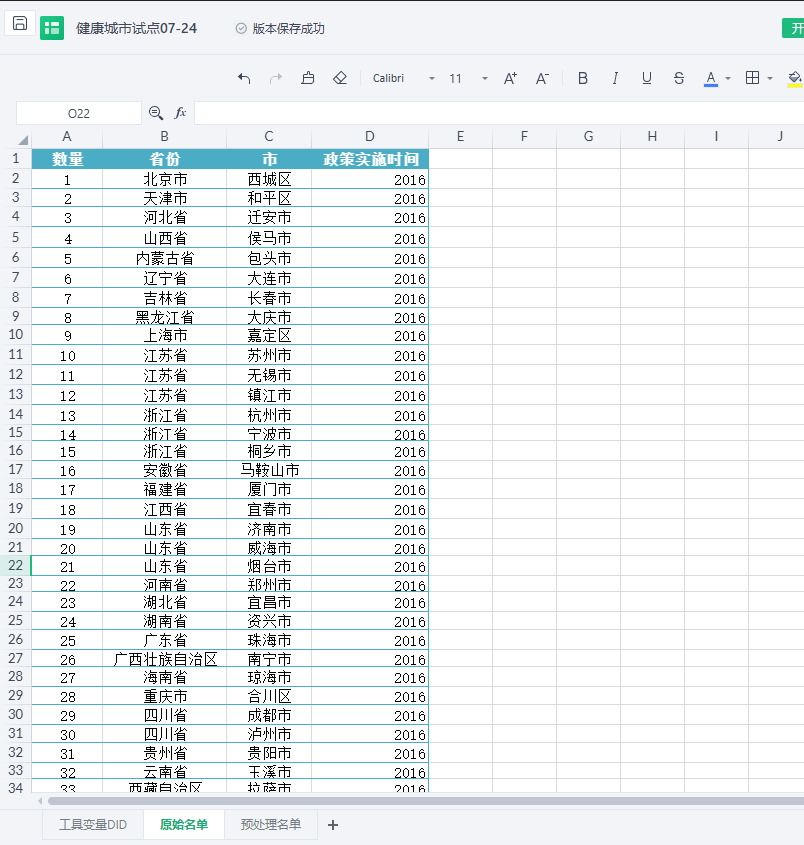The width and height of the screenshot is (804, 845).
Task: Select column D header
Action: click(x=370, y=137)
